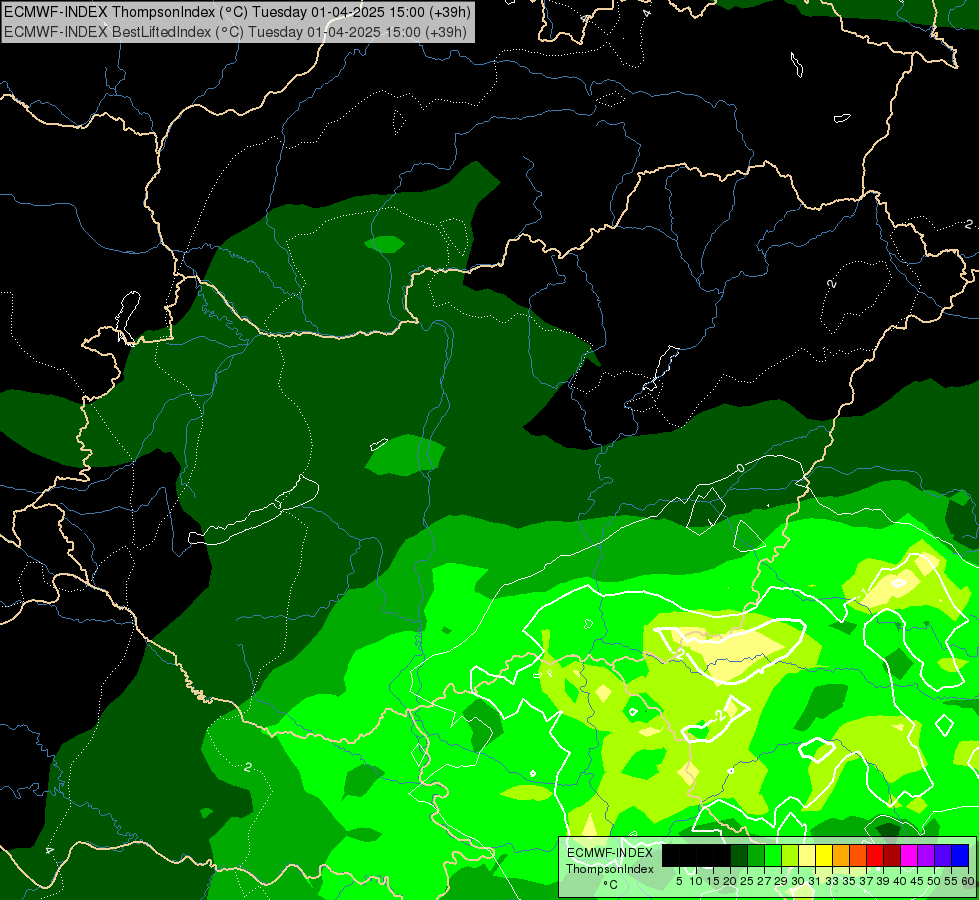This screenshot has height=900, width=979.
Task: Pick the bright red 37–39 legend swatch
Action: pos(875,855)
